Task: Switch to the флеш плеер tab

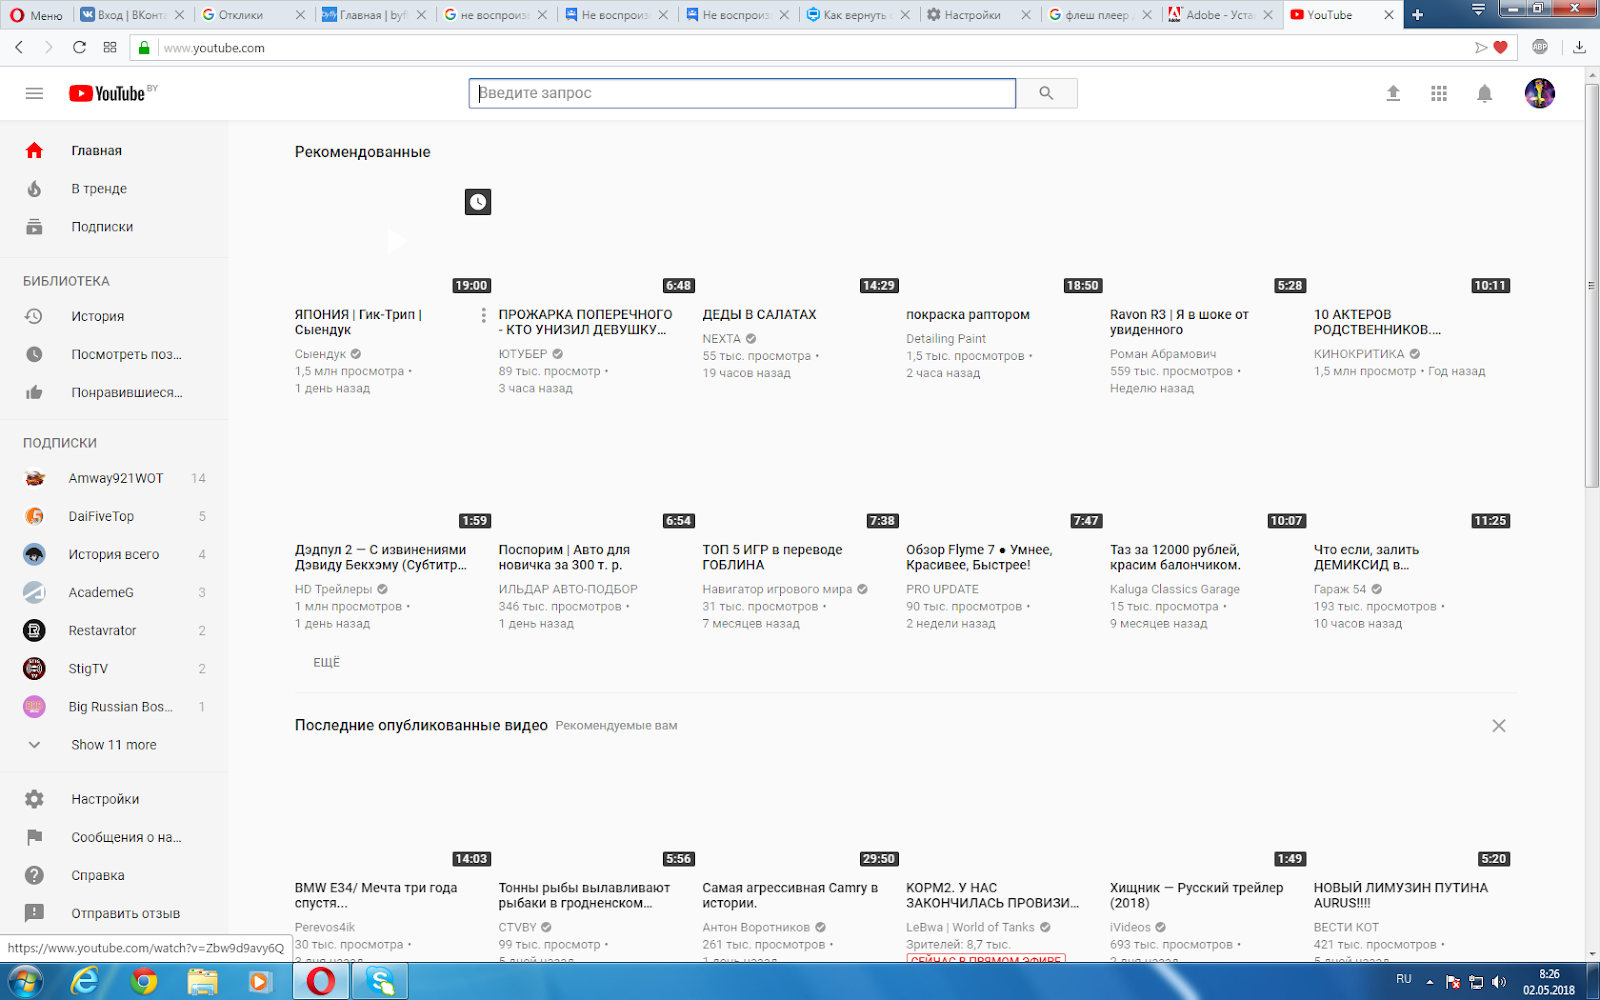Action: (1099, 15)
